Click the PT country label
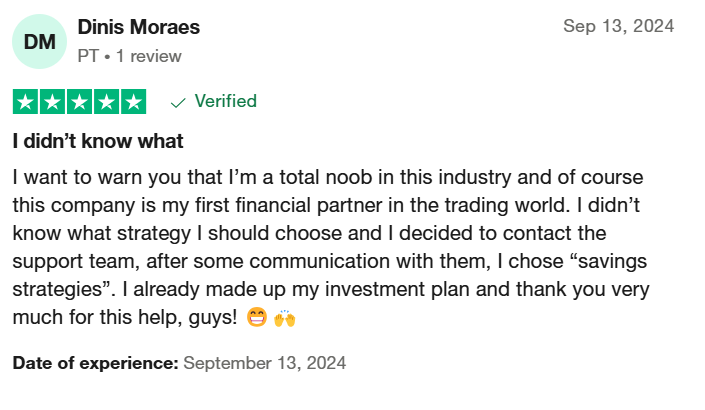The height and width of the screenshot is (410, 705). 88,56
